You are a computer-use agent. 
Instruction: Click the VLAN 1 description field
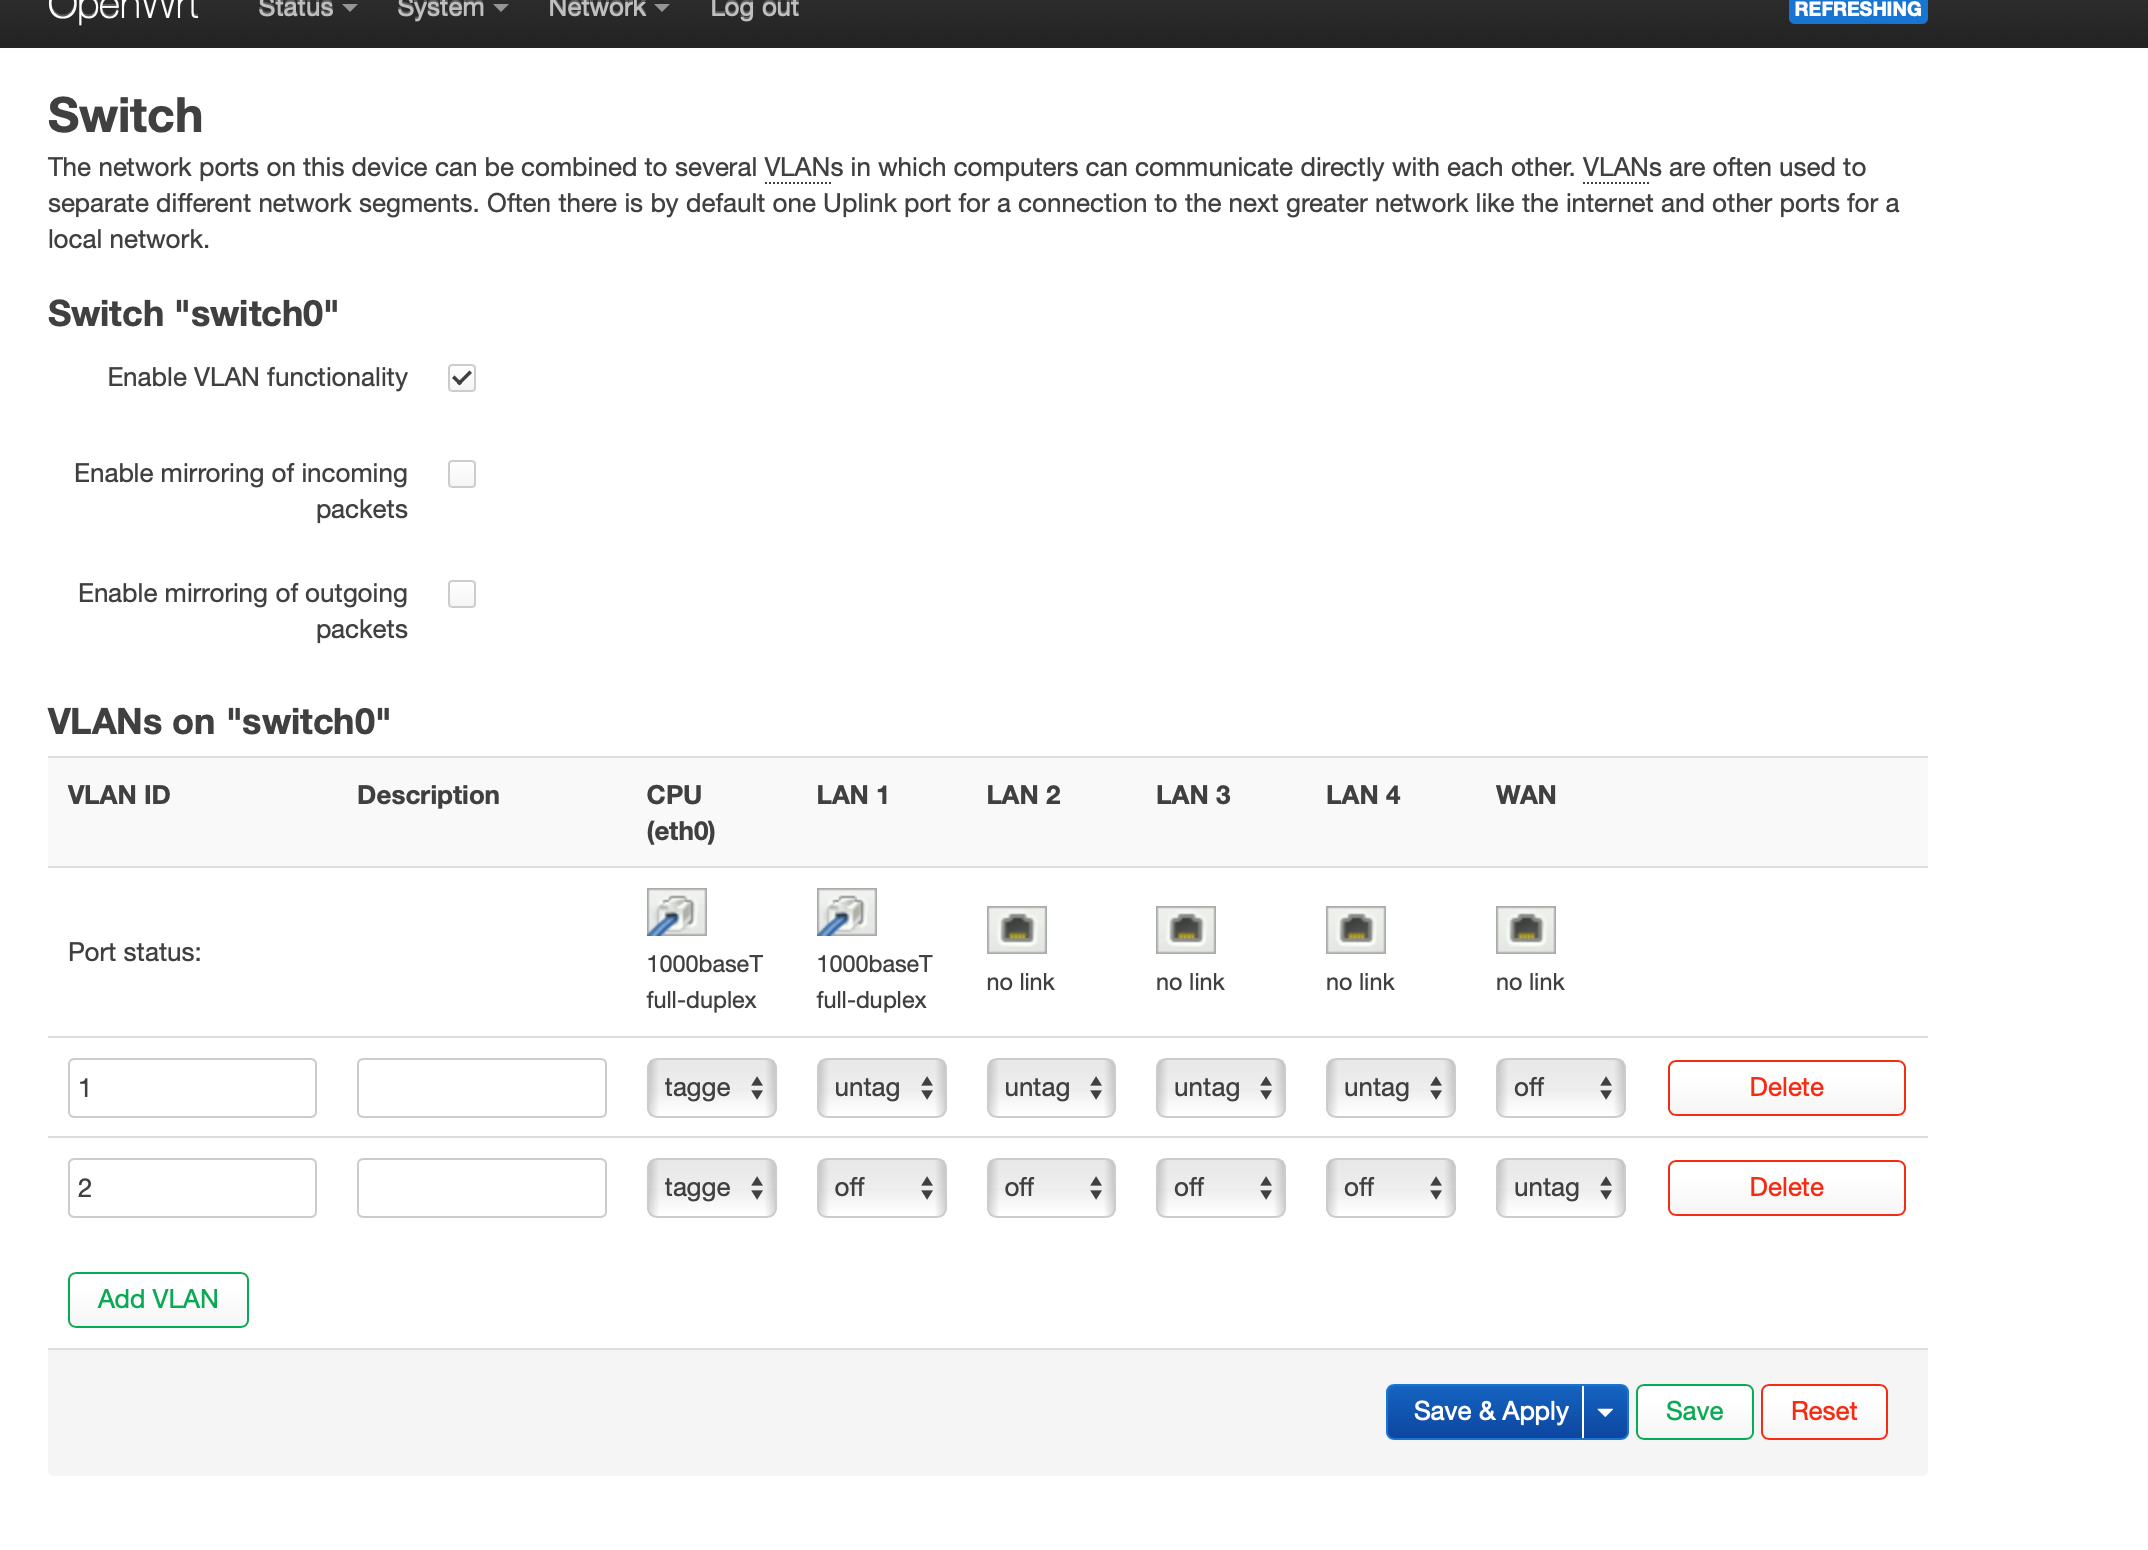[x=481, y=1088]
